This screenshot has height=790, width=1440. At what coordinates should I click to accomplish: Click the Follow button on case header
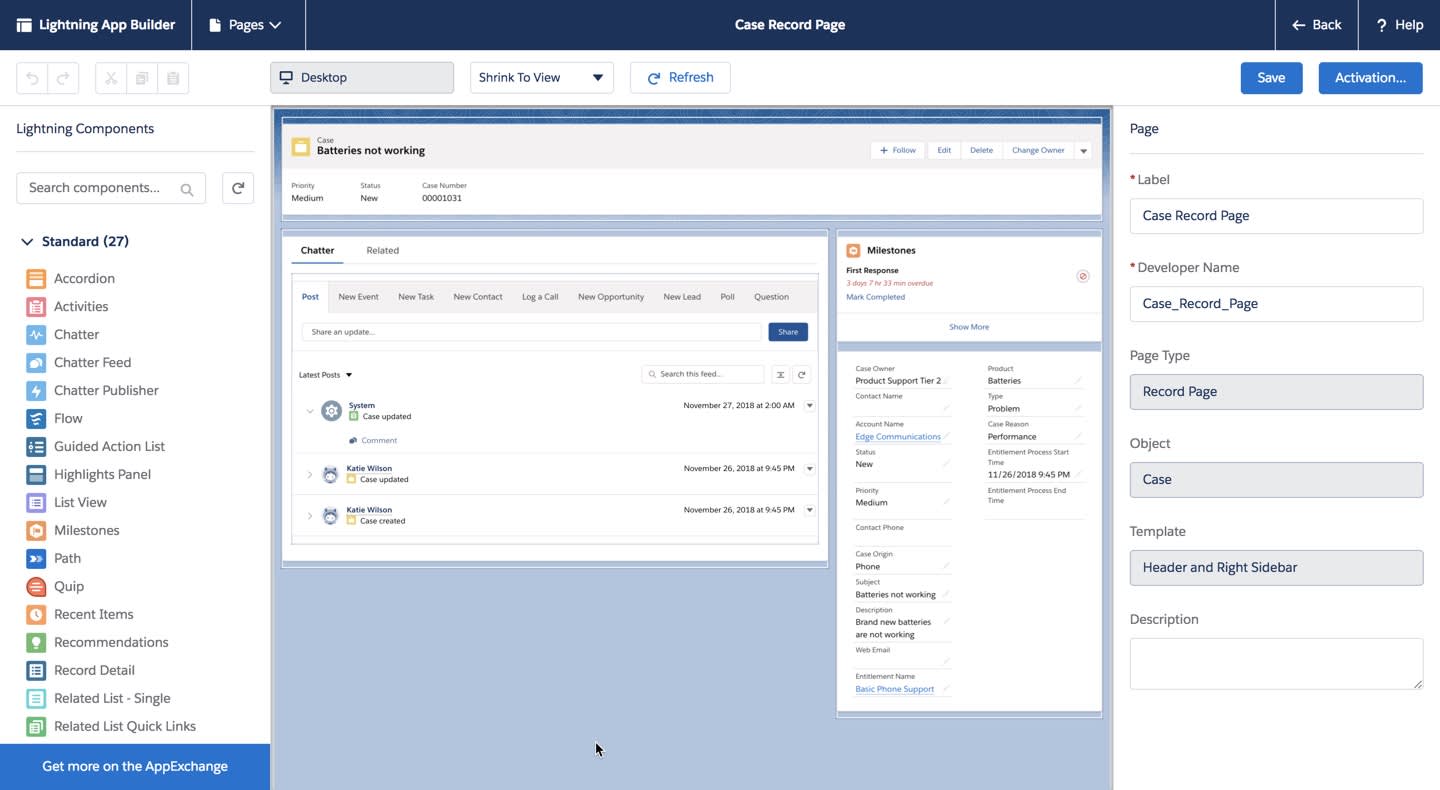click(x=897, y=151)
